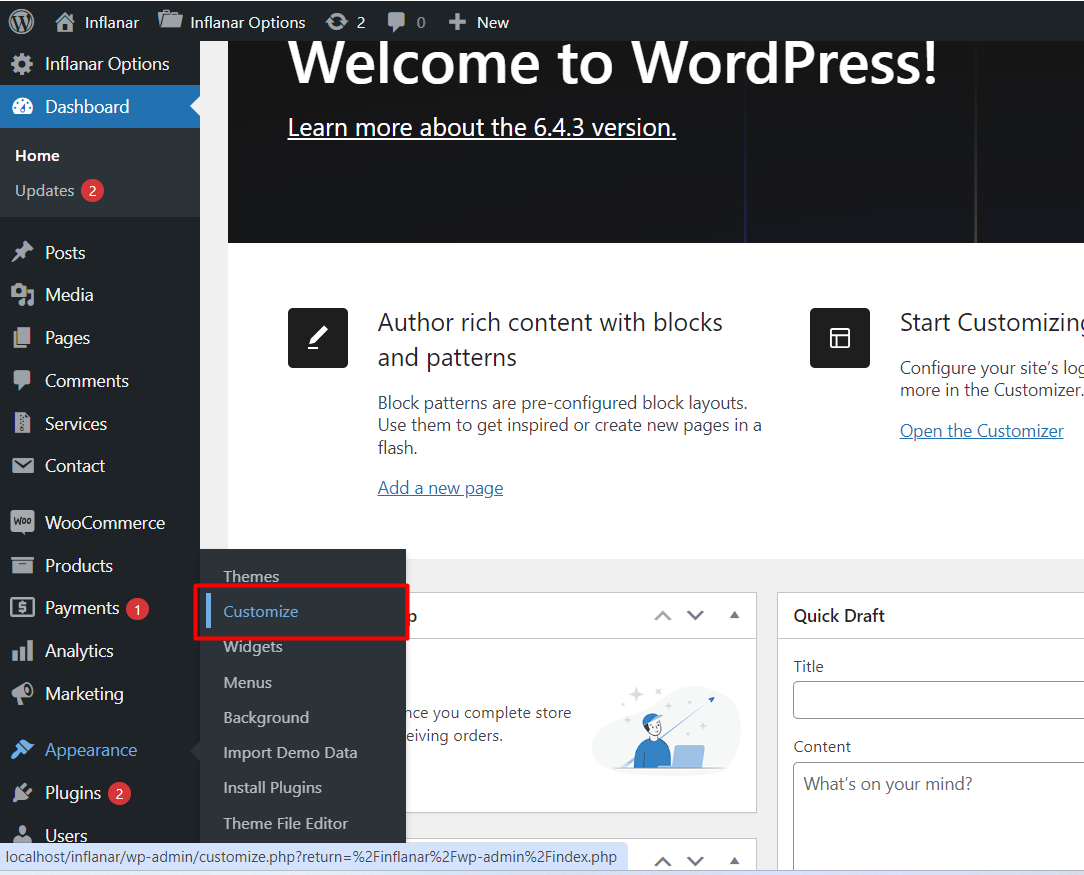Click the update count 2 in the admin bar
1084x875 pixels.
click(361, 23)
